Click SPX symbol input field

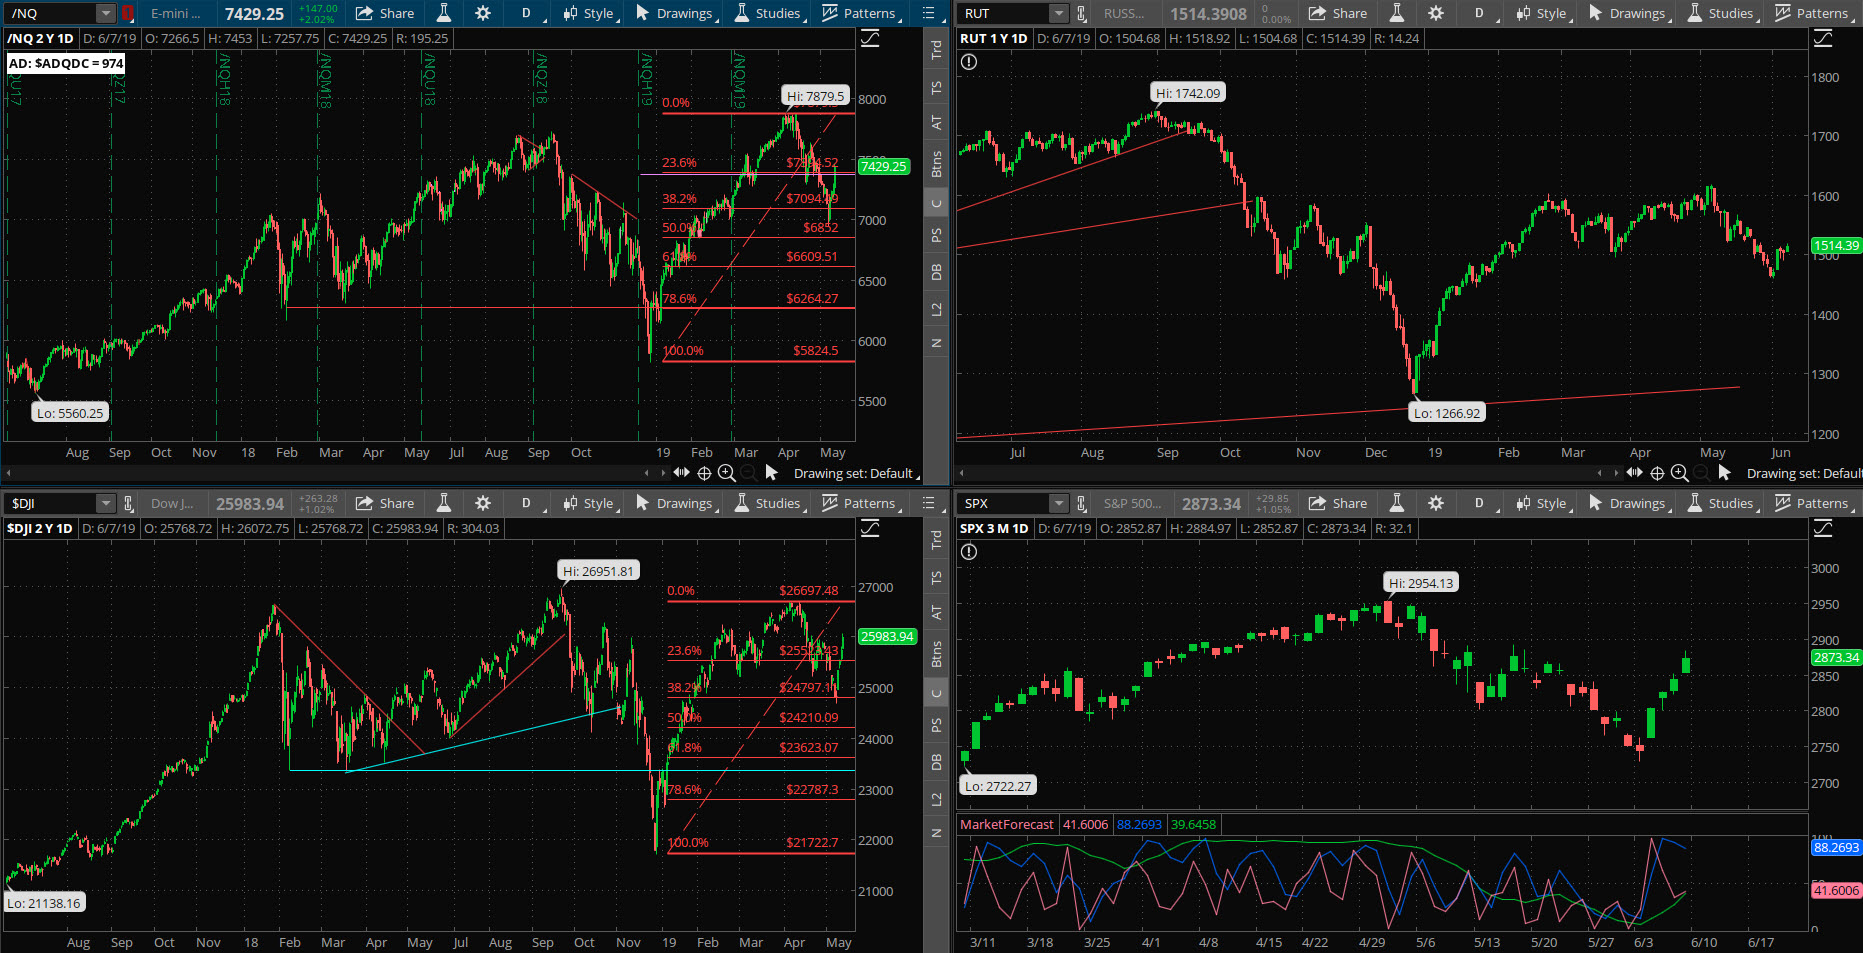tap(1005, 503)
